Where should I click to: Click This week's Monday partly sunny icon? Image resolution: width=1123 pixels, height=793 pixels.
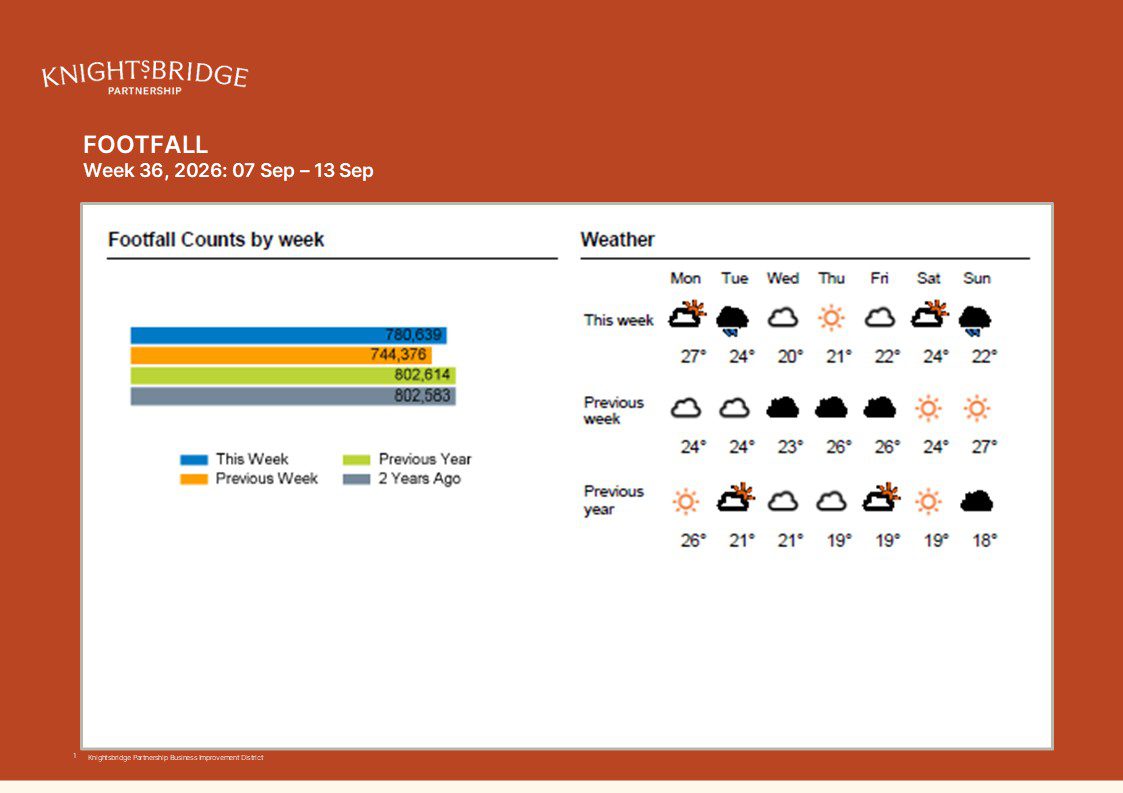(687, 315)
